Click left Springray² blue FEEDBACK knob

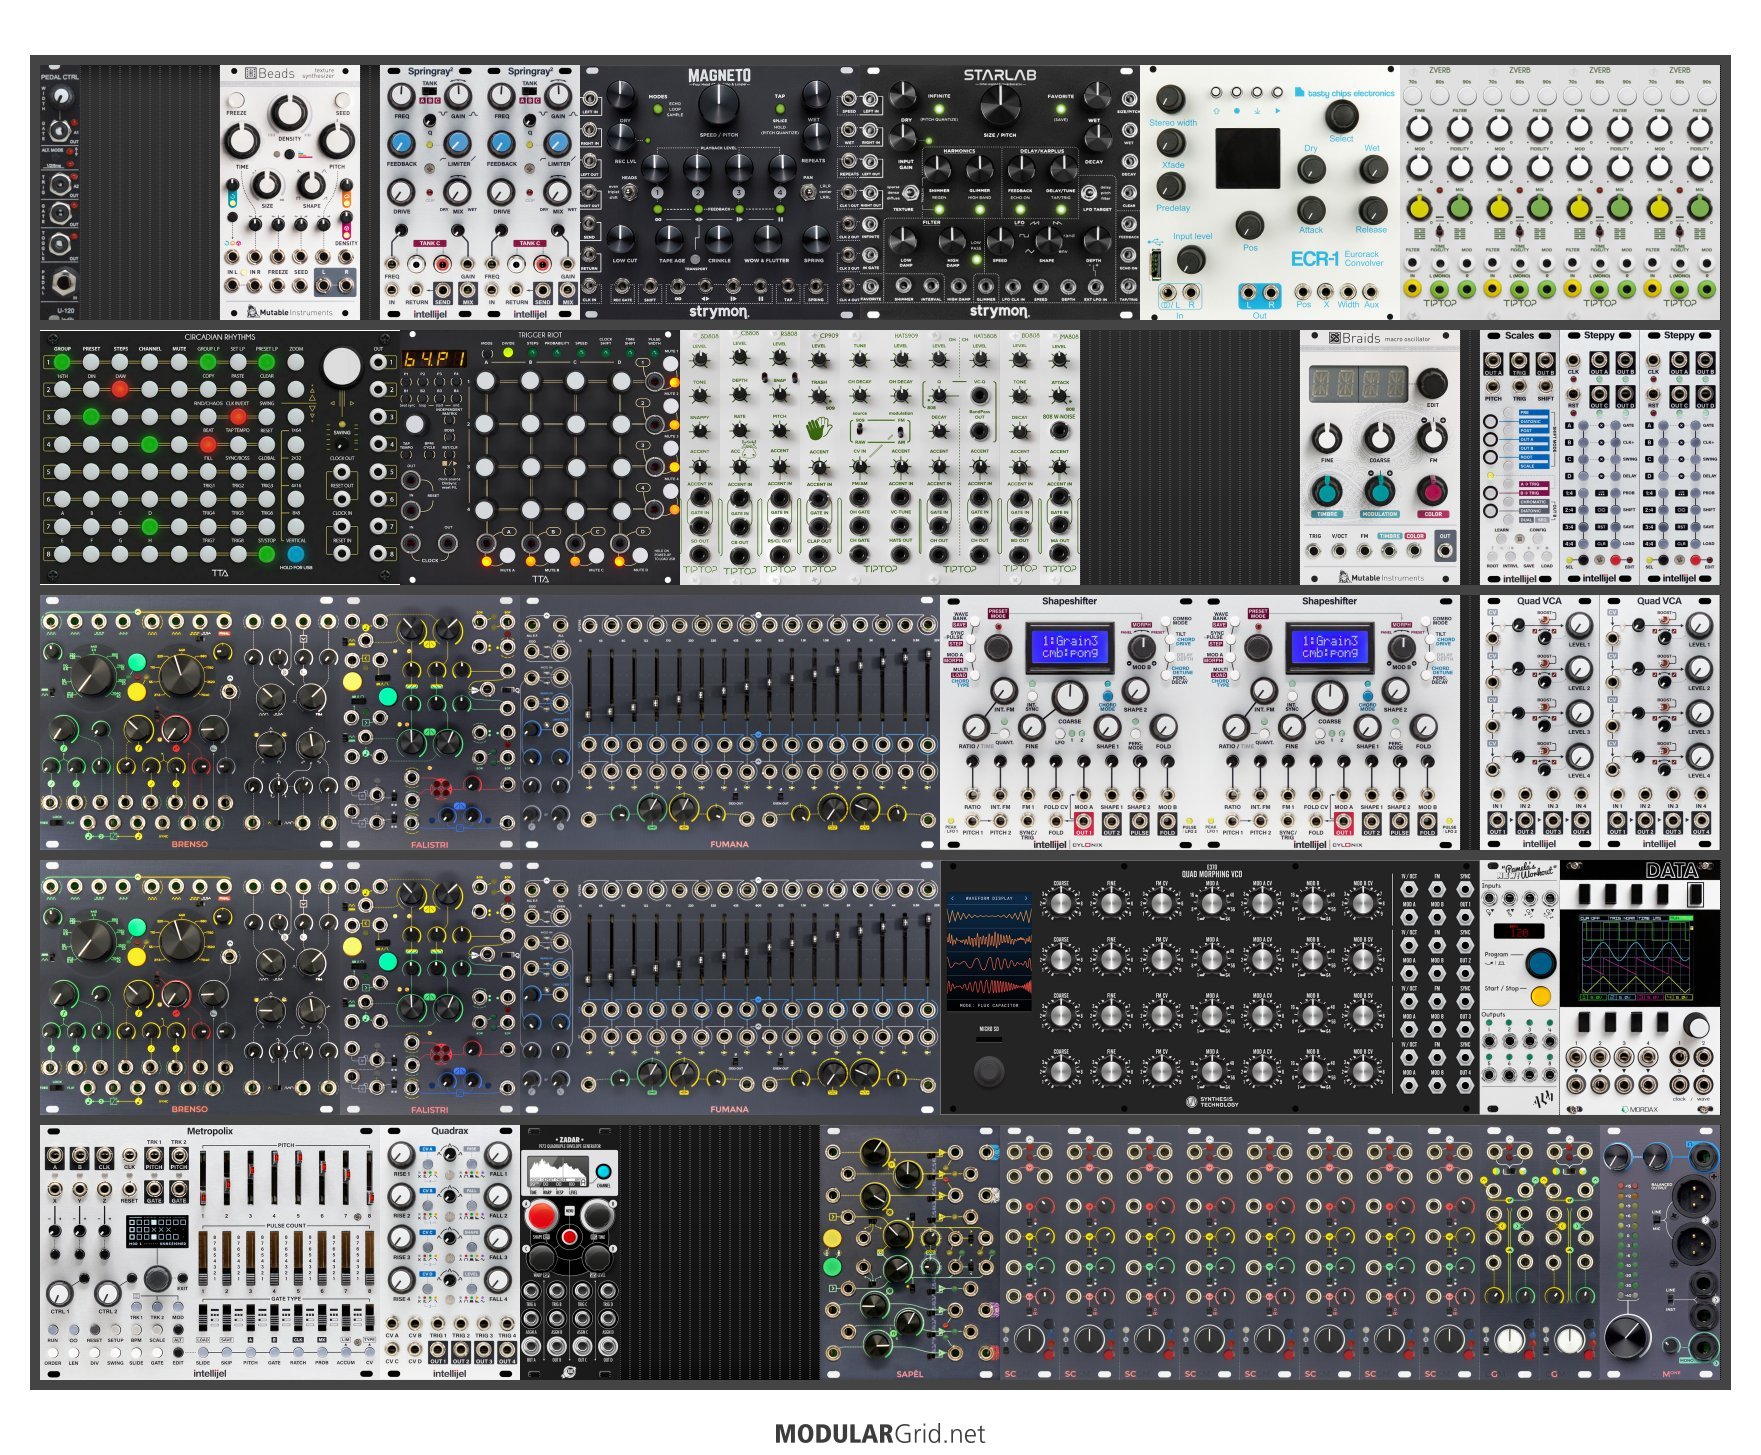click(401, 144)
